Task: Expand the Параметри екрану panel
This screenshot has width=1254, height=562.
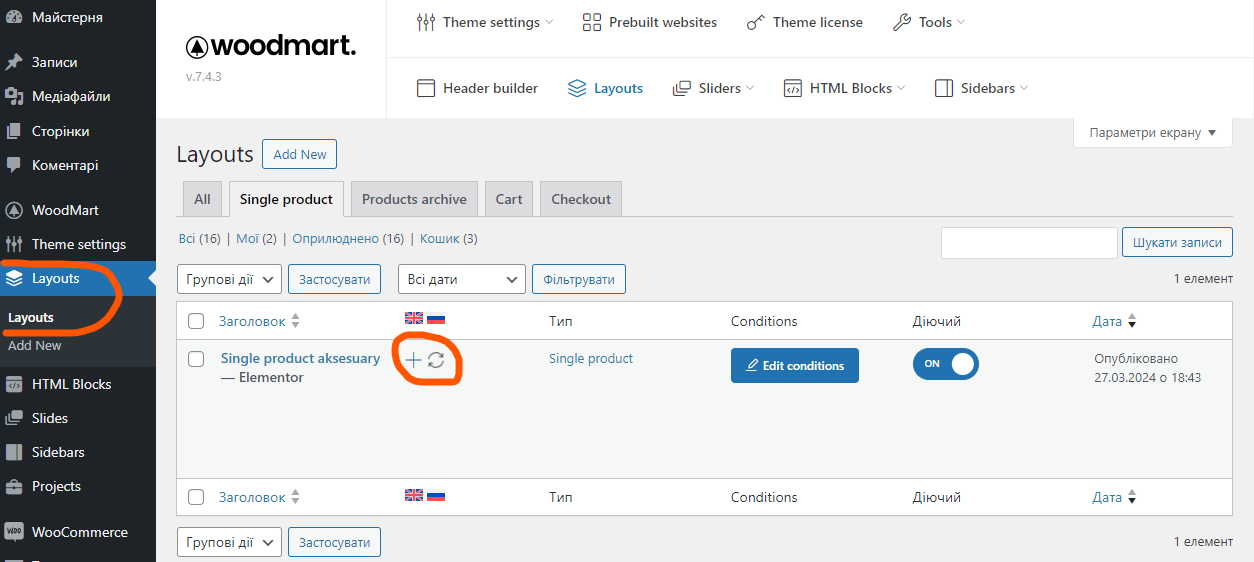Action: coord(1153,132)
